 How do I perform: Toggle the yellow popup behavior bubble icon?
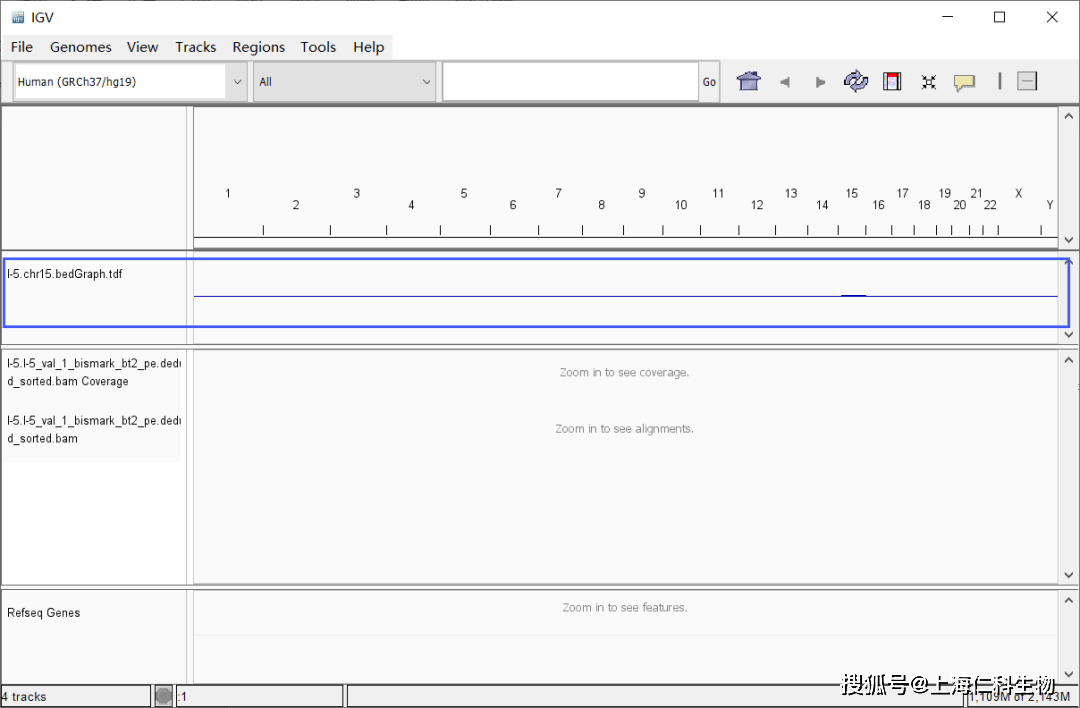964,82
